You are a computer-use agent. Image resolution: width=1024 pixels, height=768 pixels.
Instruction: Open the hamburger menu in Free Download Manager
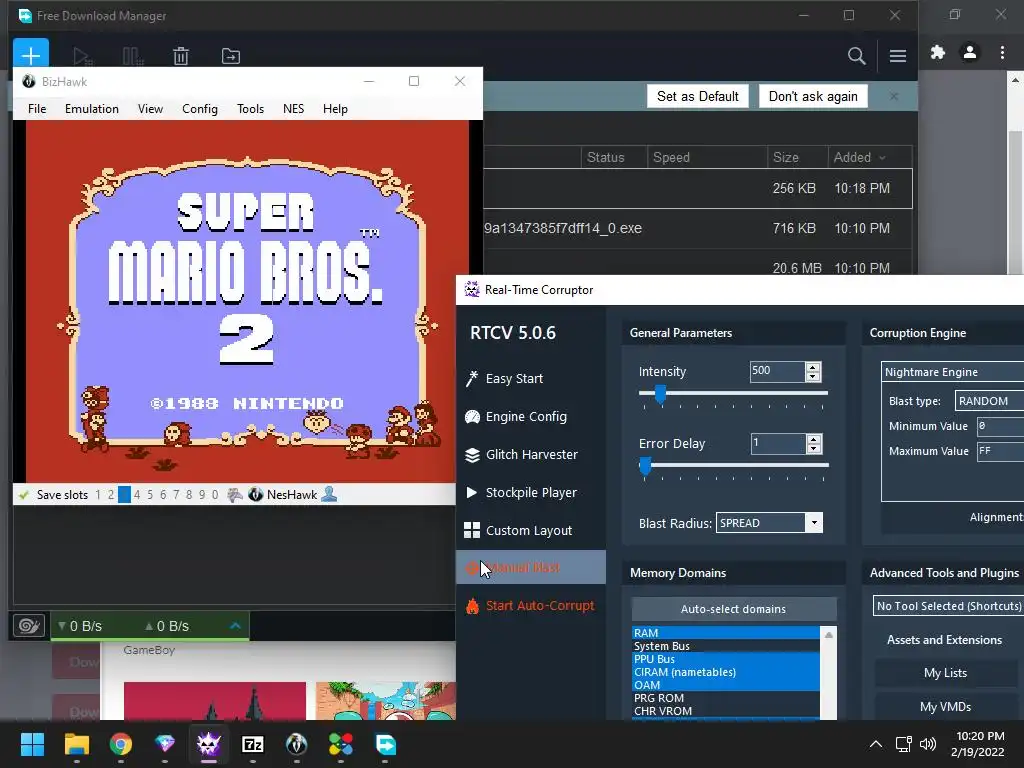[x=897, y=56]
